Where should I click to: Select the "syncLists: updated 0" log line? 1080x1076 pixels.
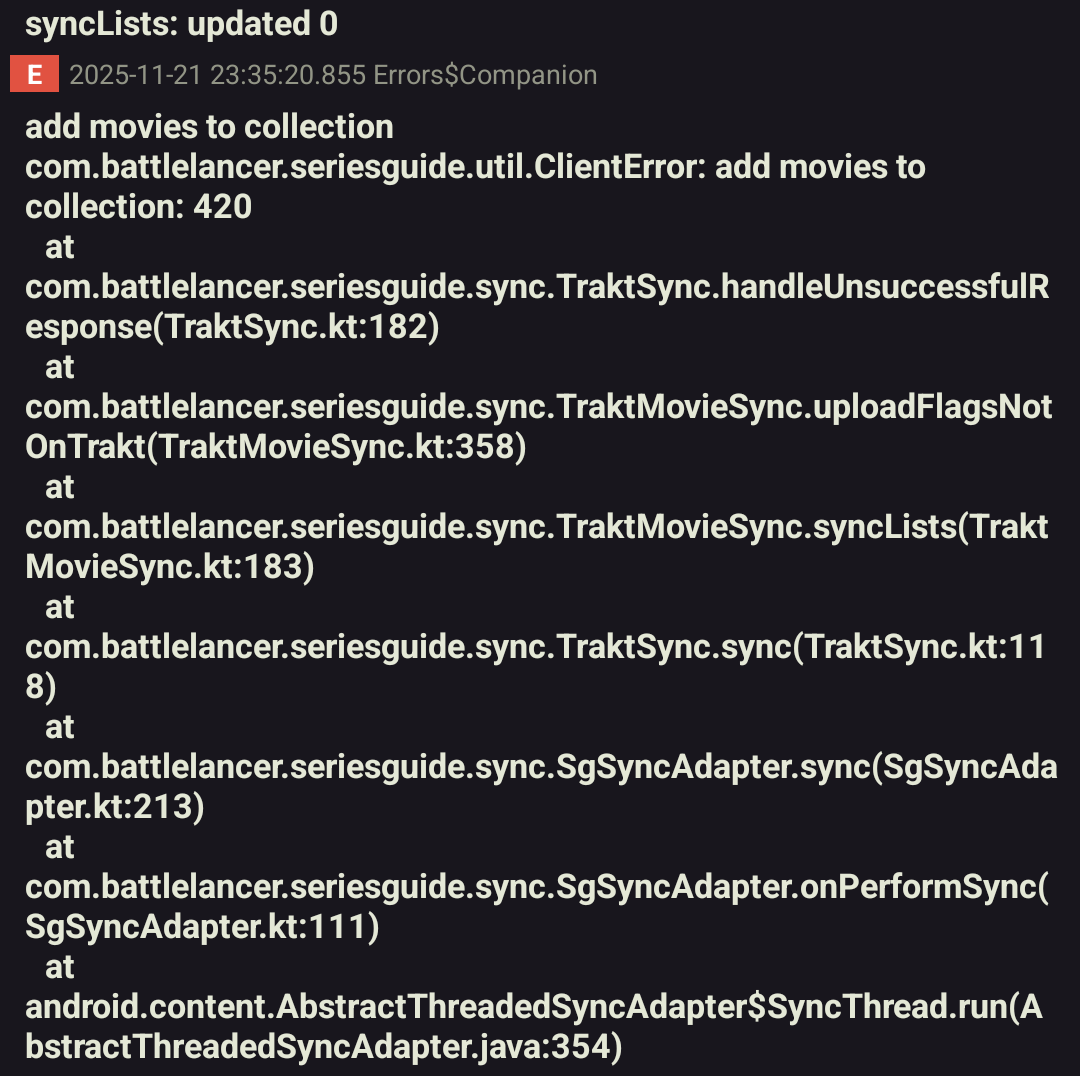pyautogui.click(x=181, y=24)
